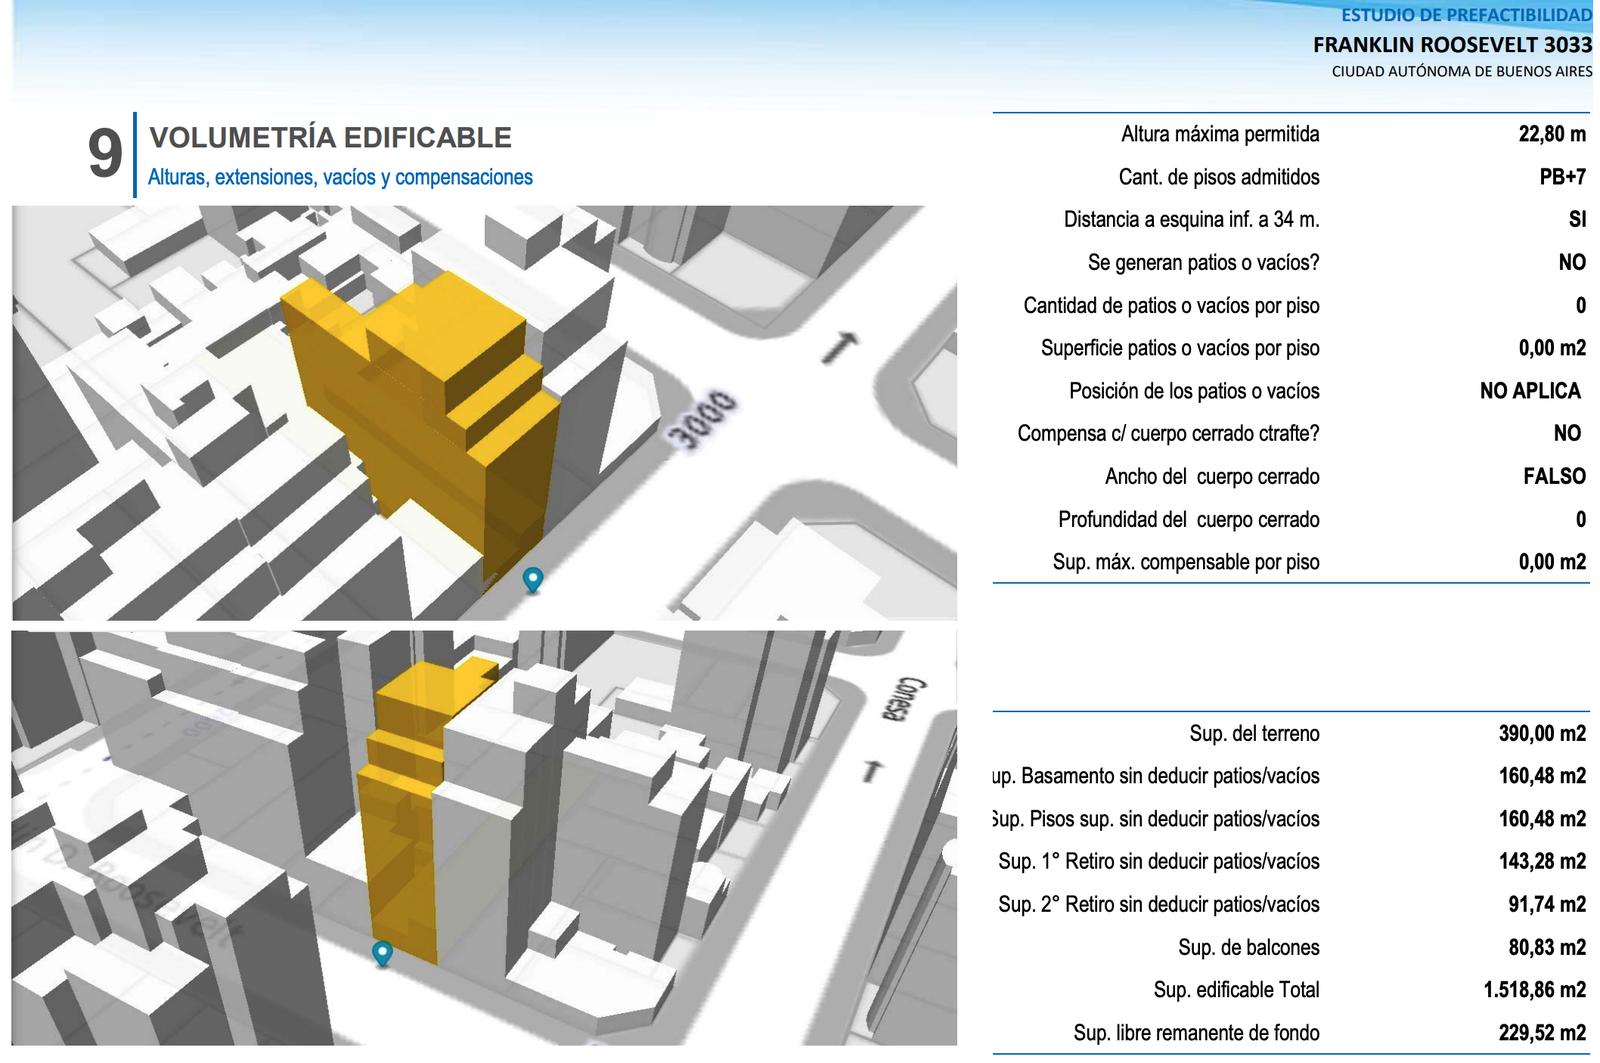
Task: Click the north arrow near Conesa label
Action: pyautogui.click(x=875, y=771)
